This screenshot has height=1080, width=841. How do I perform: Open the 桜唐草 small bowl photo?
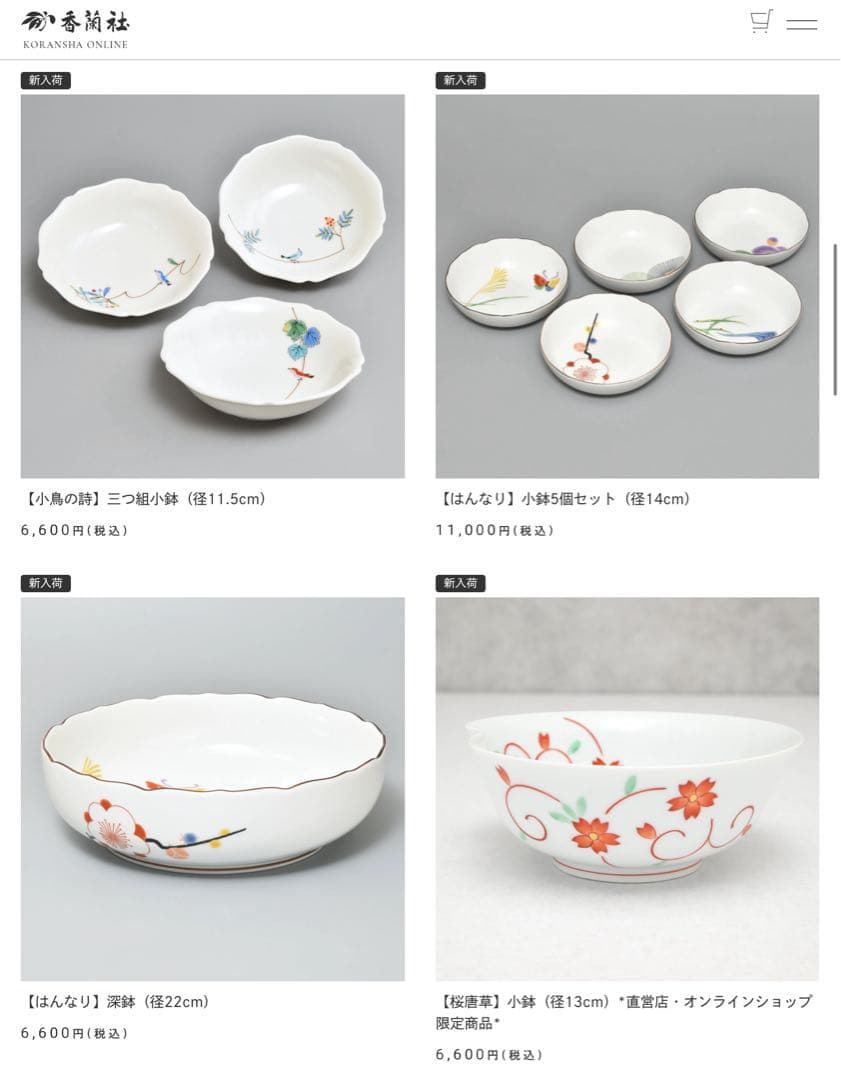[627, 789]
